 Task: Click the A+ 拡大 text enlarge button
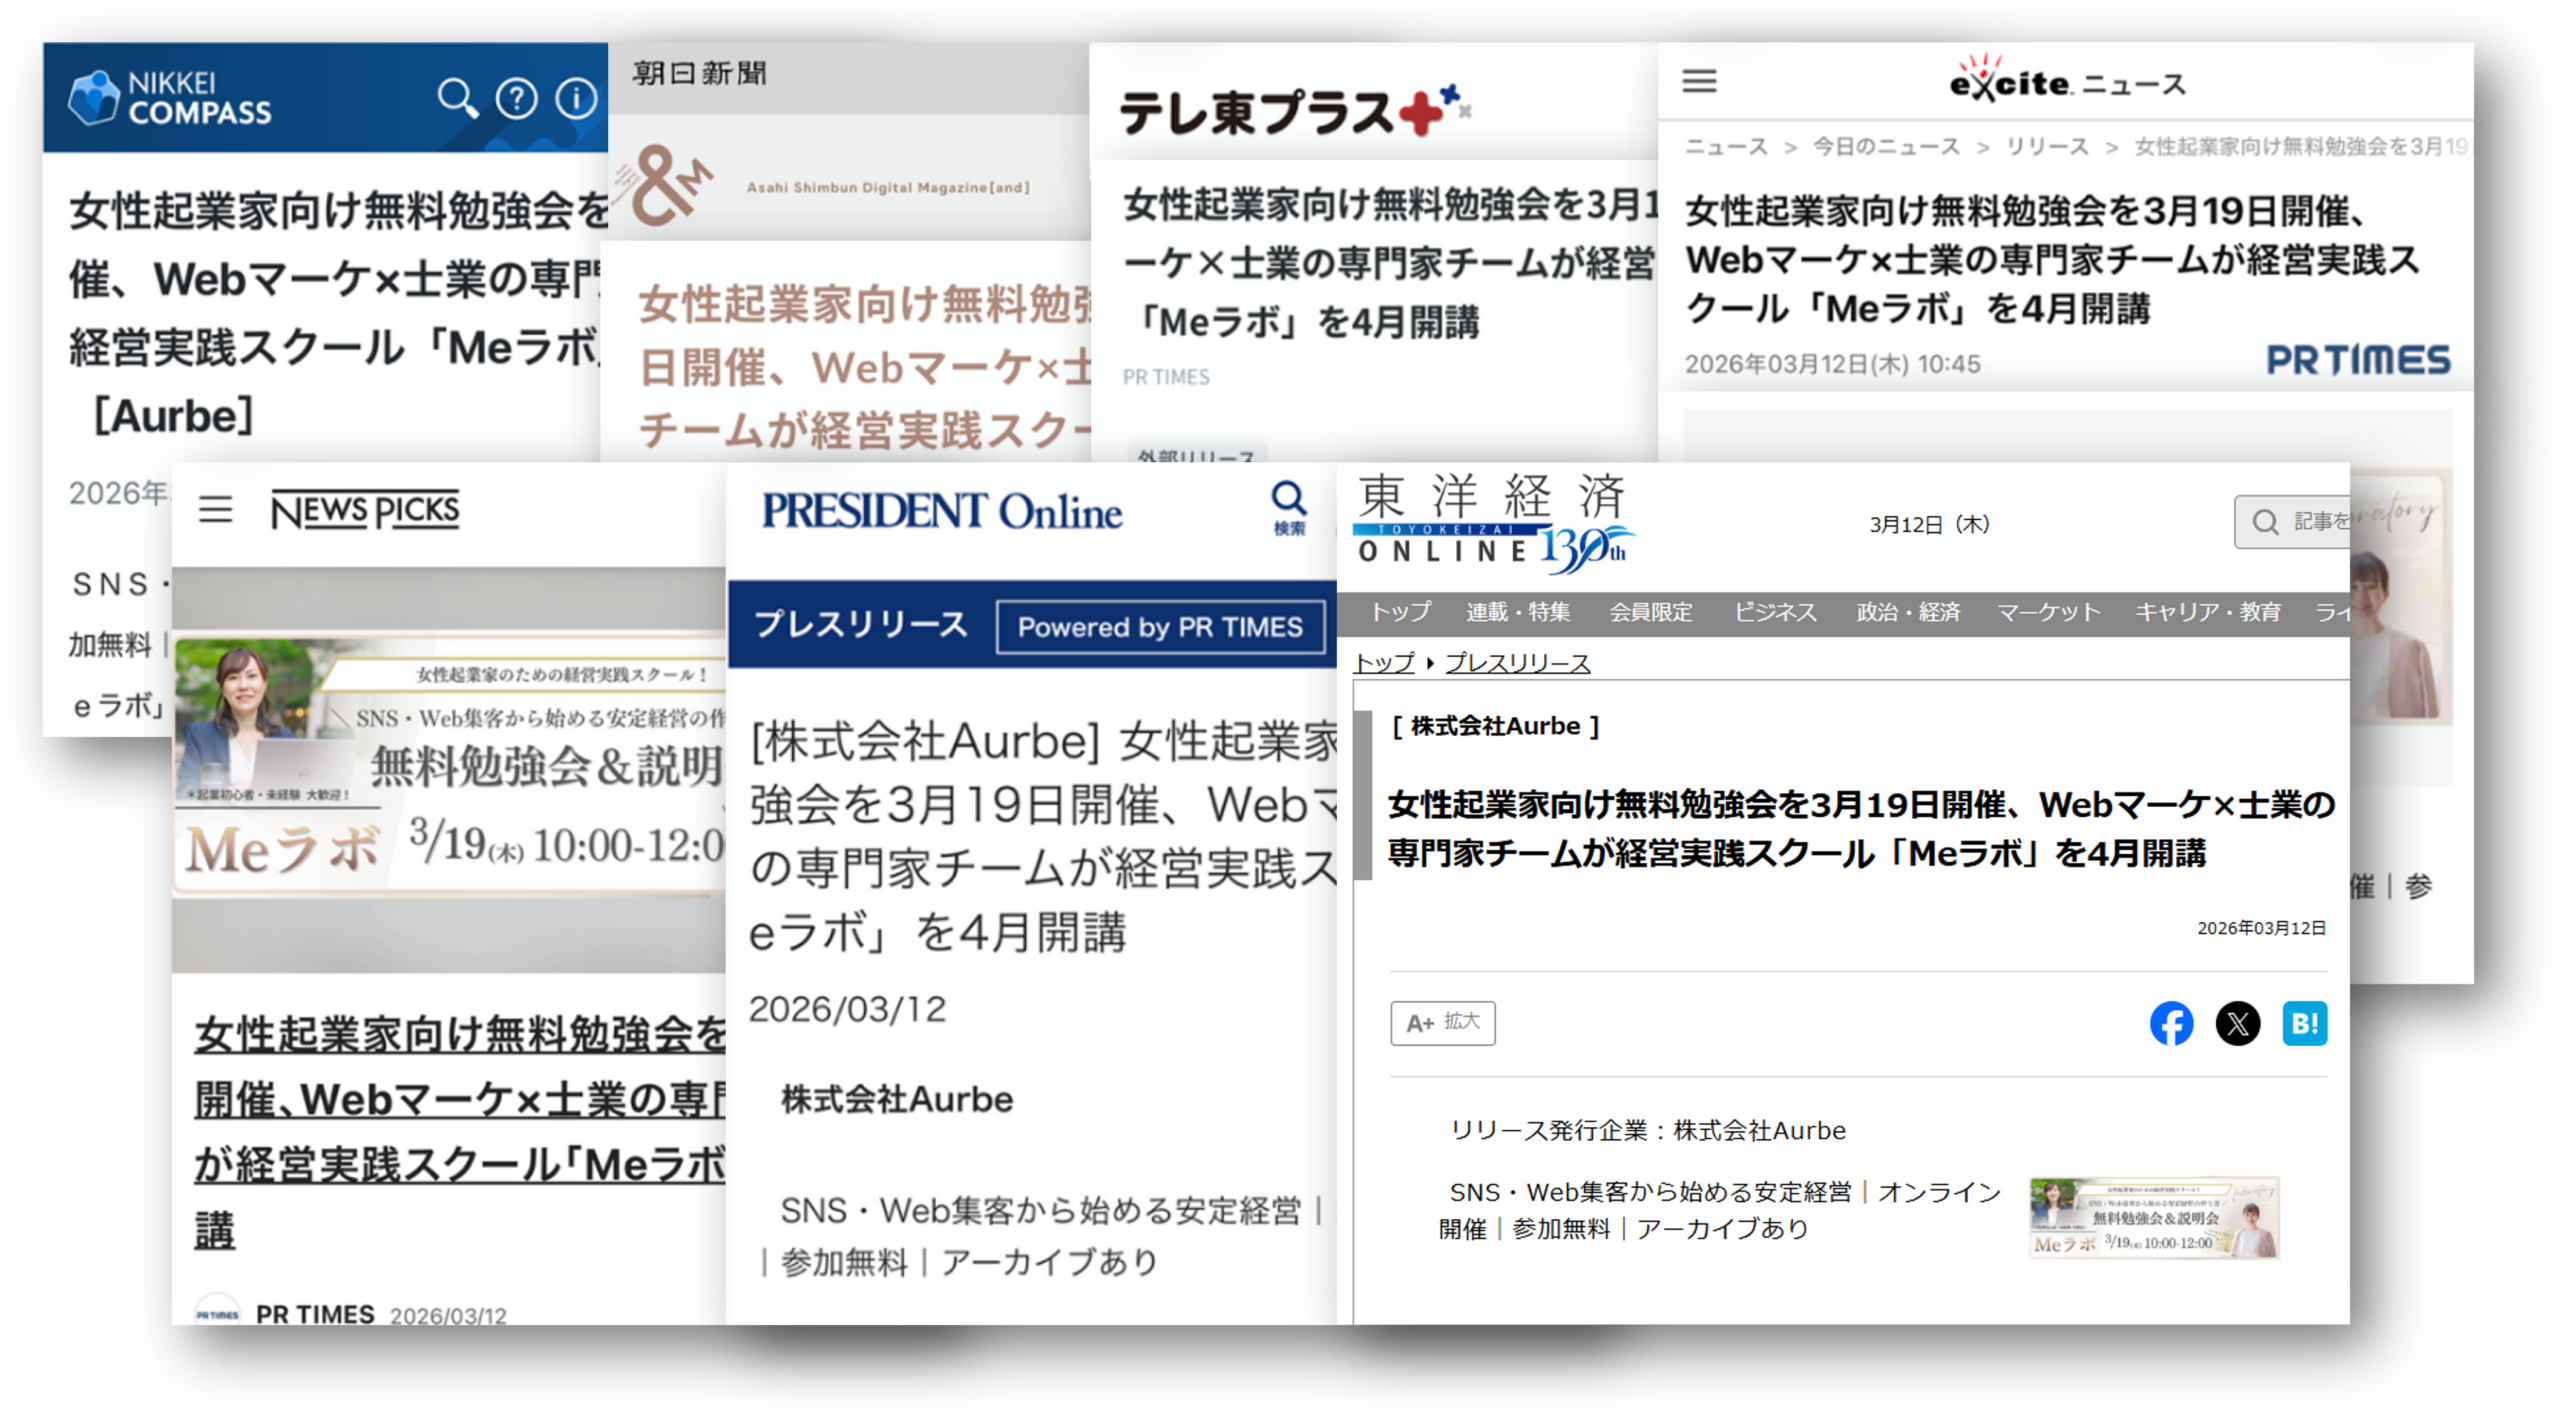pos(1442,1023)
